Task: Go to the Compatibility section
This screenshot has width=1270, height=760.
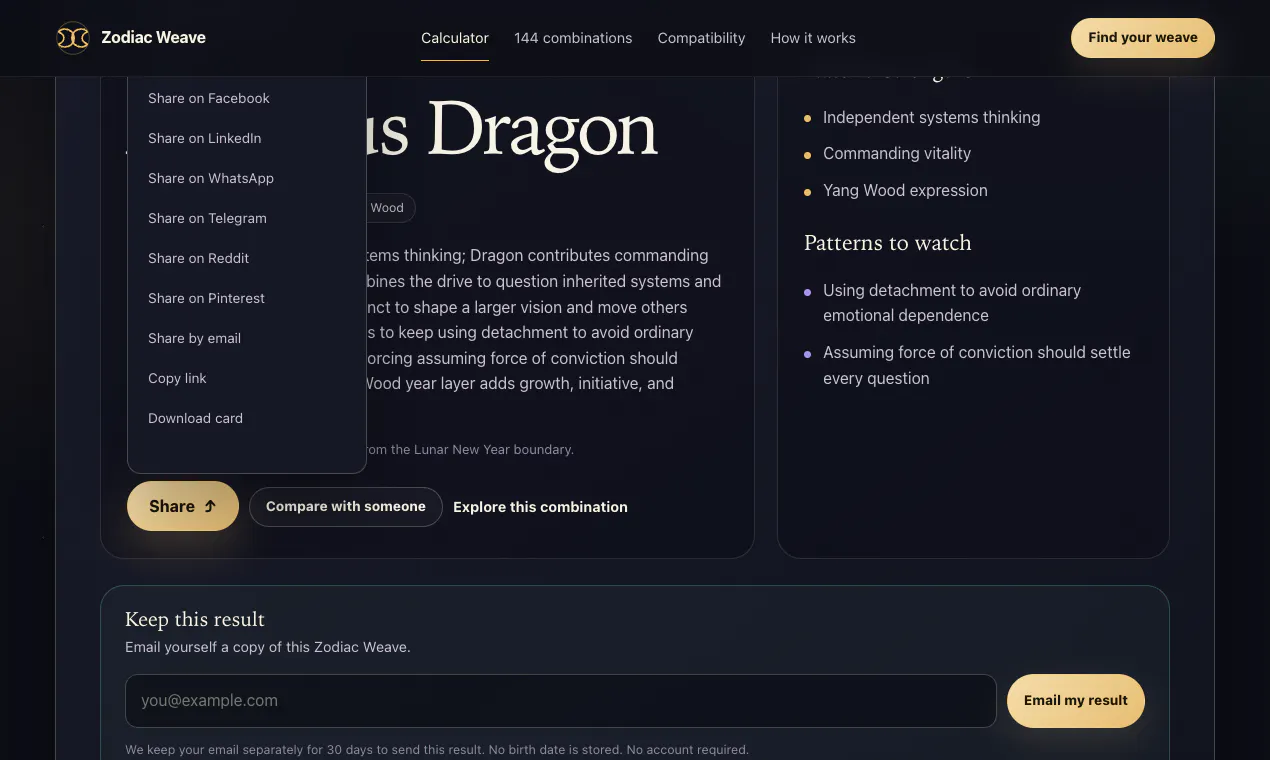Action: click(701, 38)
